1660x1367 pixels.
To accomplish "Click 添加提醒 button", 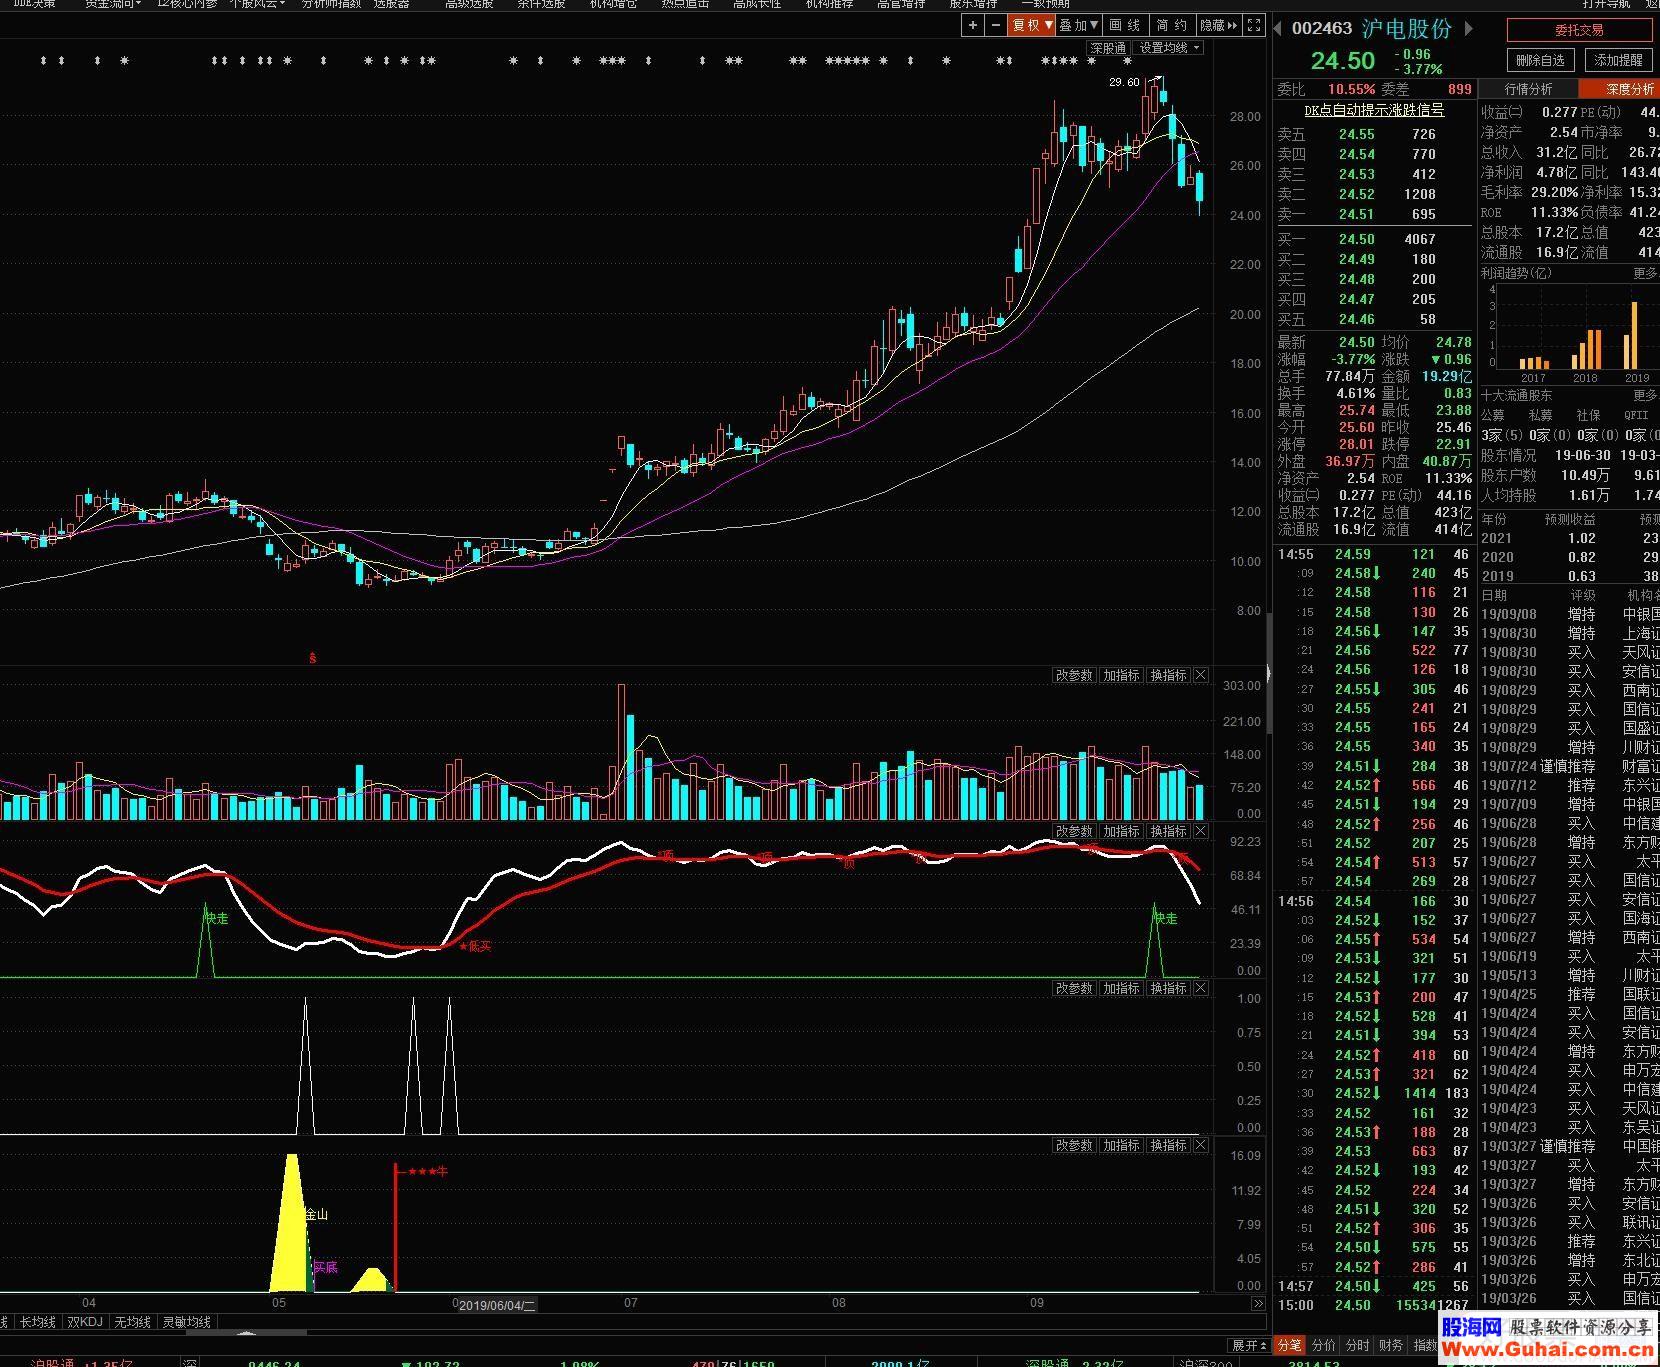I will (1618, 60).
